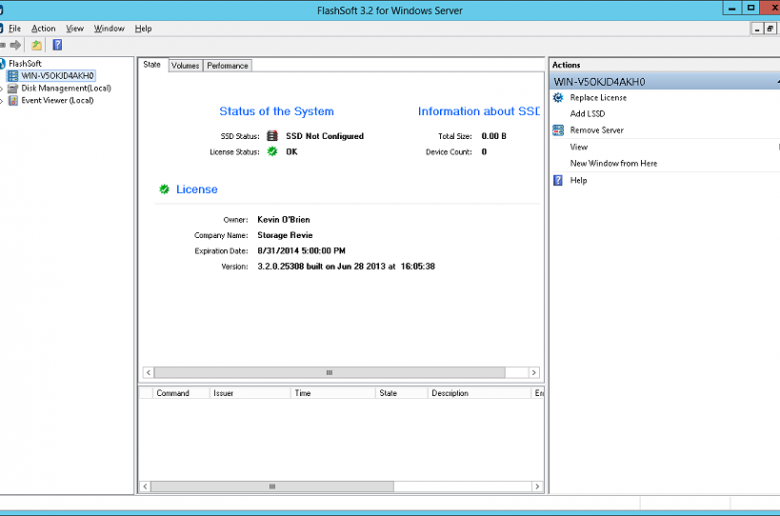Click left arrow of state panel scrollbar
The height and width of the screenshot is (516, 780).
(x=148, y=373)
